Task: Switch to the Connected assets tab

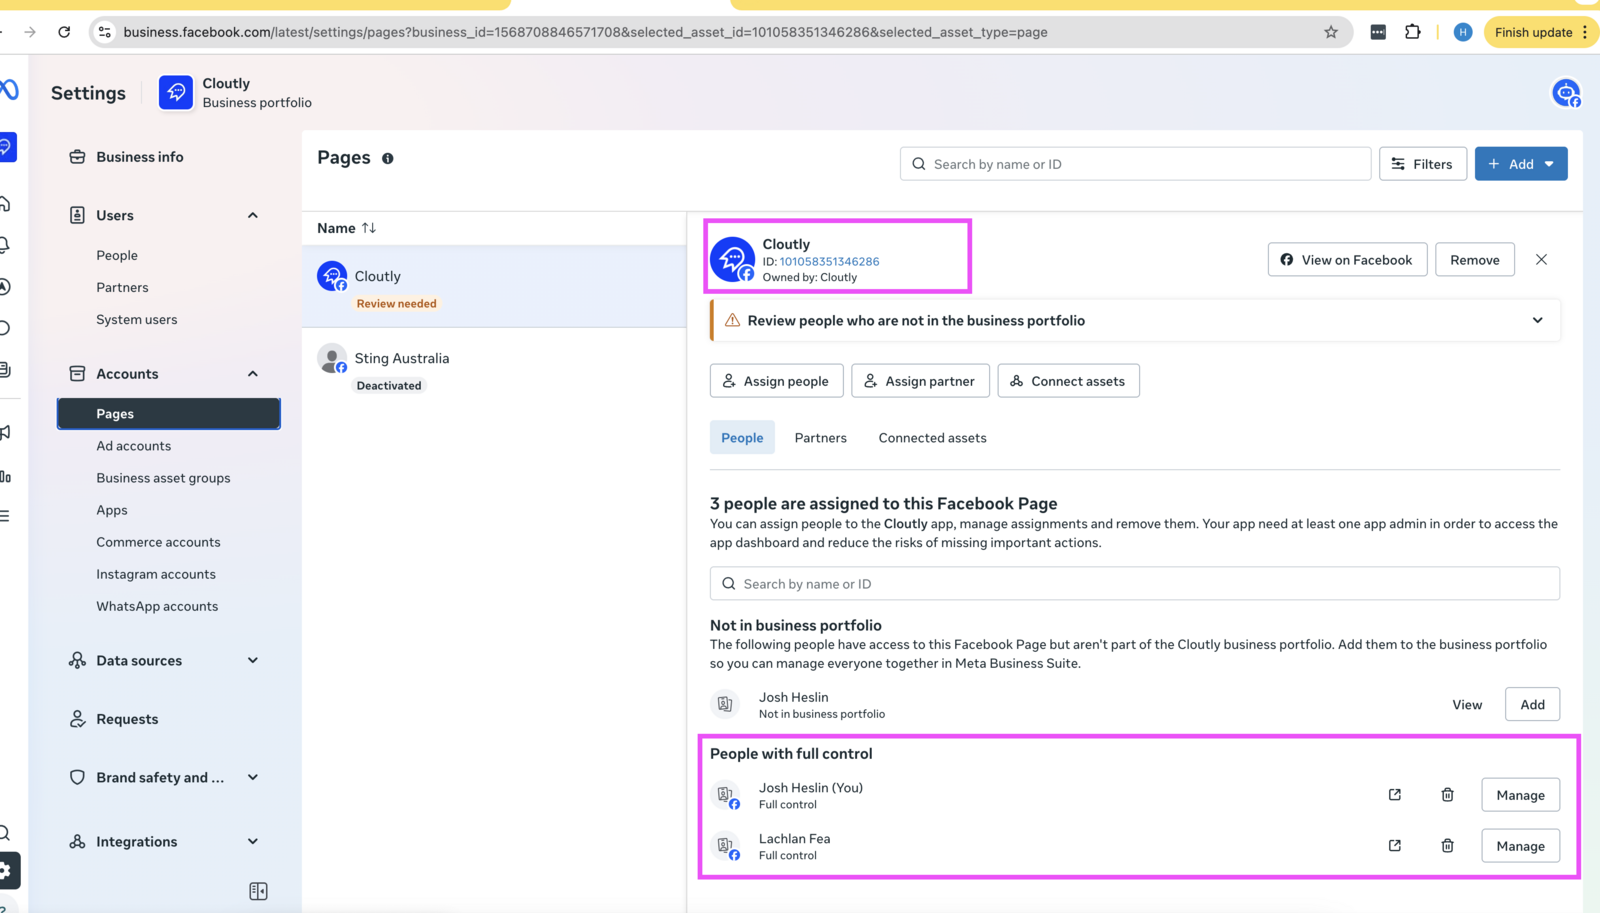Action: [932, 438]
